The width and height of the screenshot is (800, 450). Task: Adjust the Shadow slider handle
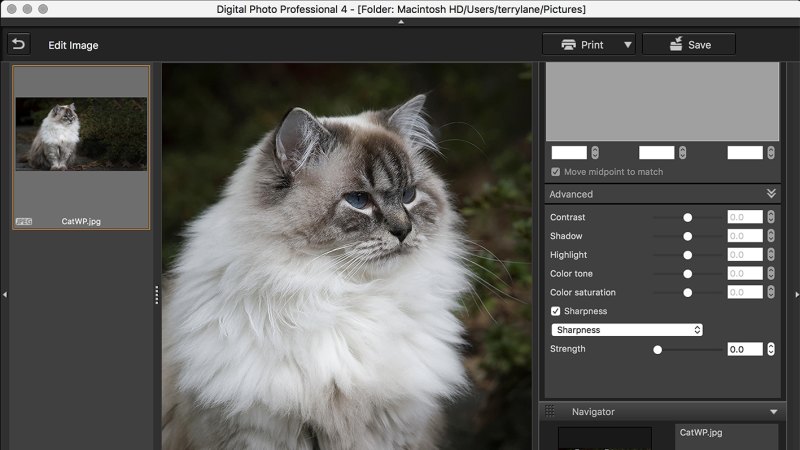688,236
